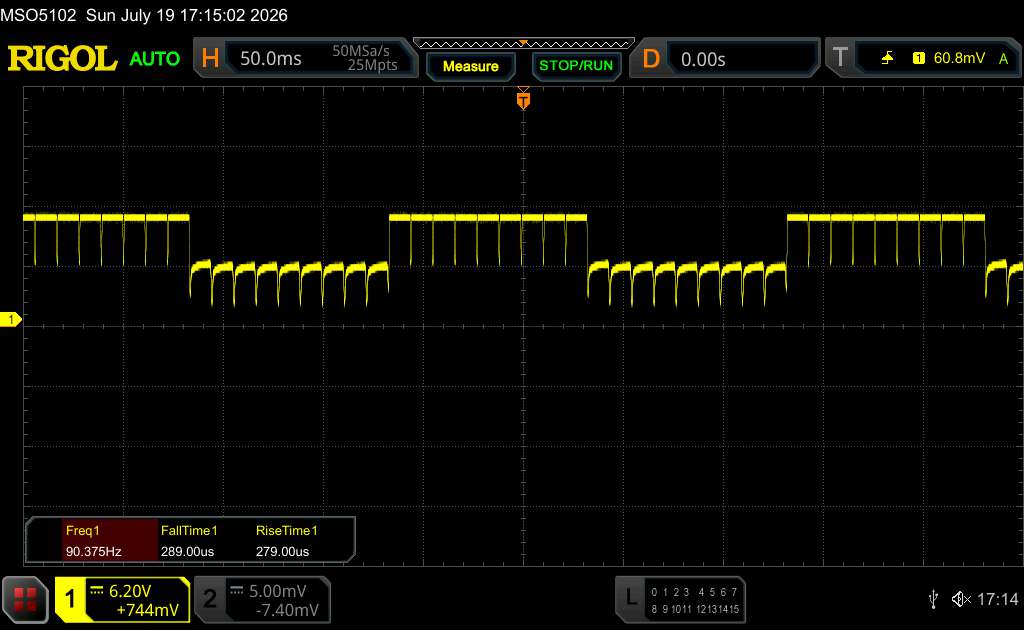1024x630 pixels.
Task: Open the 50.0ms timebase setting
Action: coord(270,59)
